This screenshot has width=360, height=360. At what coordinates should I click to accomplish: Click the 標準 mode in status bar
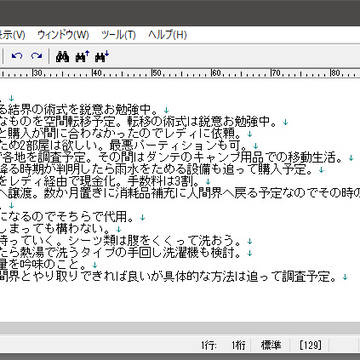(x=271, y=345)
